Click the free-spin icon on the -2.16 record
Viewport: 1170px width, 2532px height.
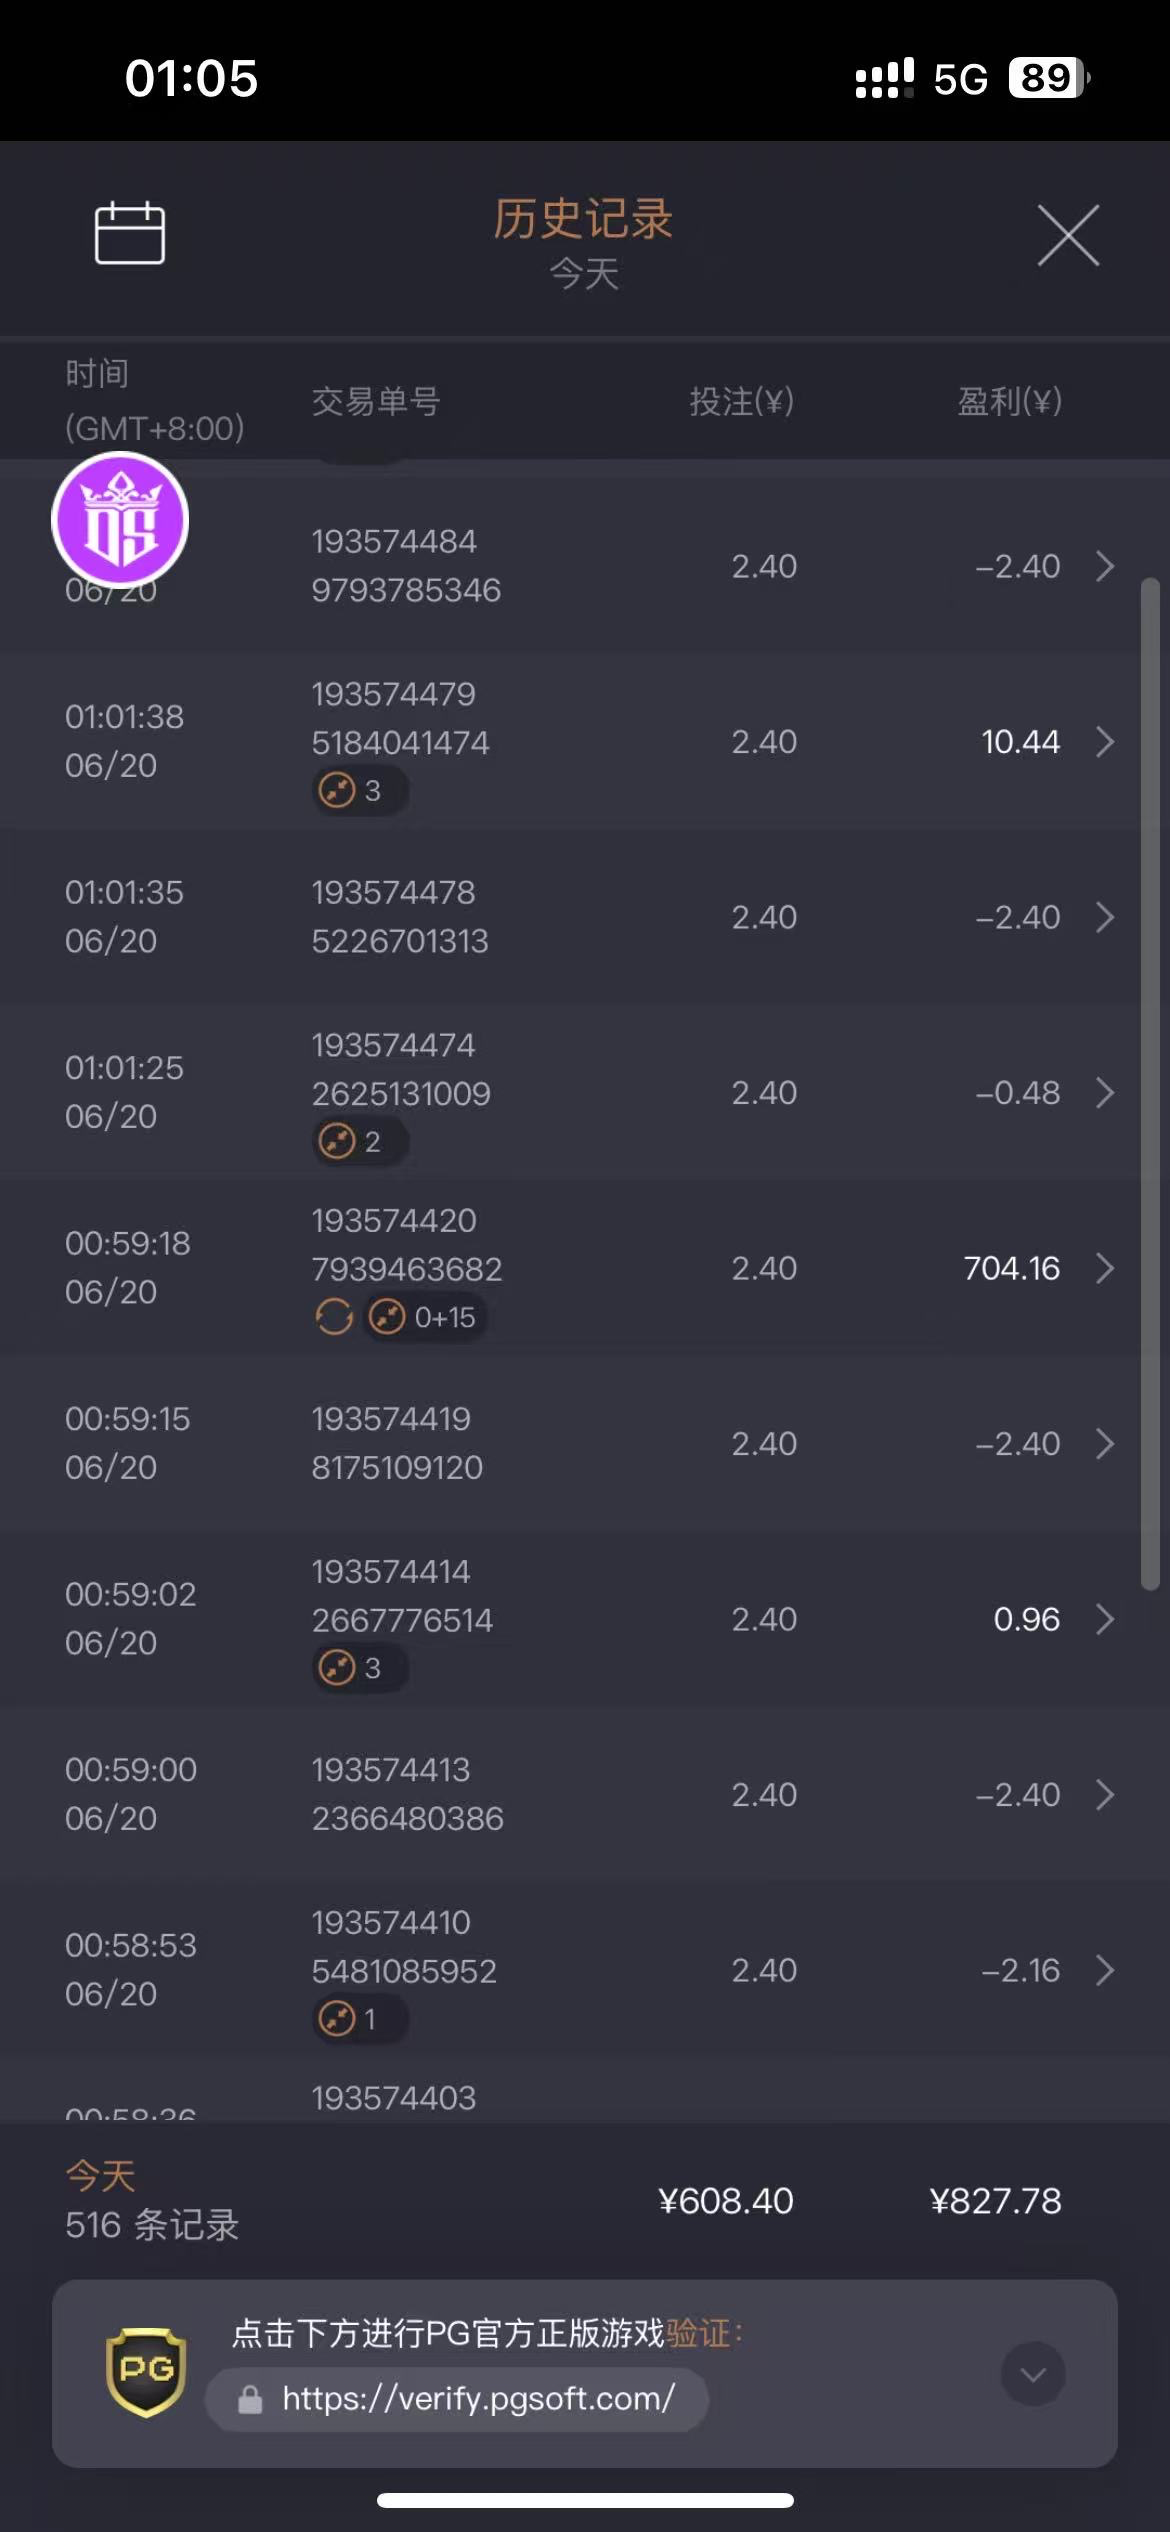point(337,2019)
